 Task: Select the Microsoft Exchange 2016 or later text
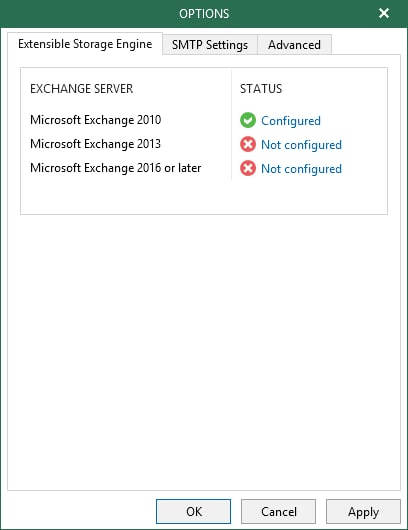click(x=116, y=168)
